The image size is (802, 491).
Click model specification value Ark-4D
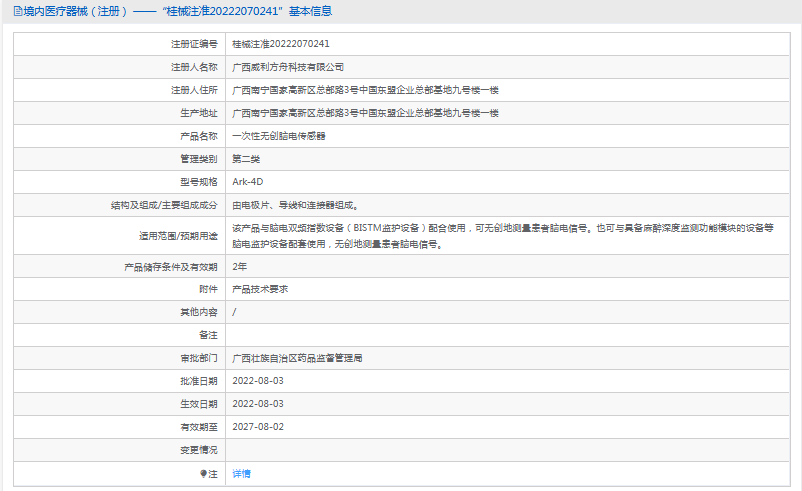pos(248,182)
